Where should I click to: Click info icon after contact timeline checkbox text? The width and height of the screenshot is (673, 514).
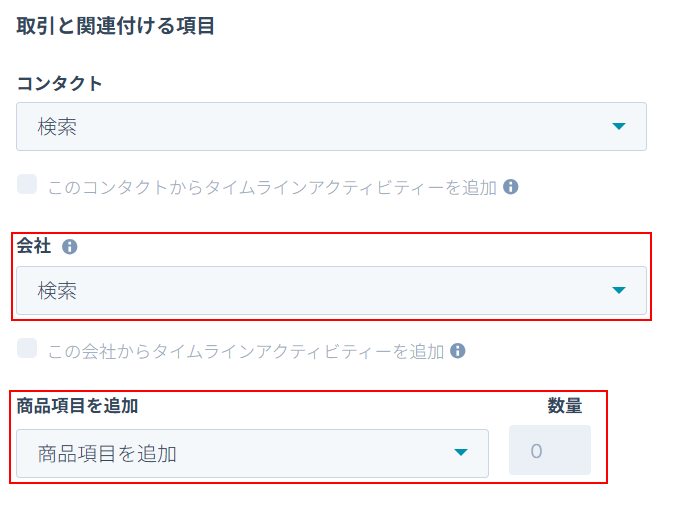pyautogui.click(x=511, y=186)
